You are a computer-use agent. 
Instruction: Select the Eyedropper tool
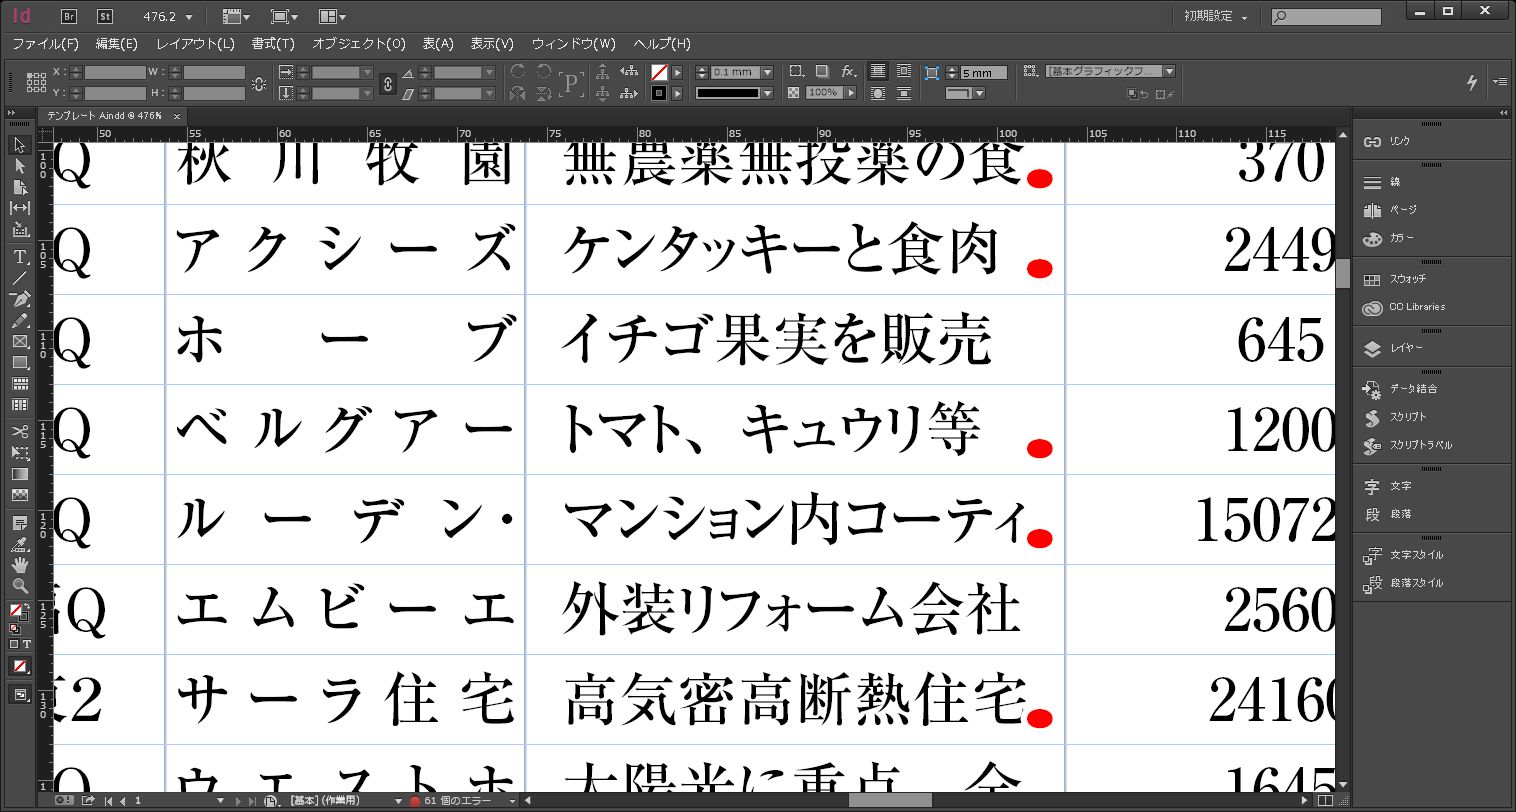(x=20, y=544)
